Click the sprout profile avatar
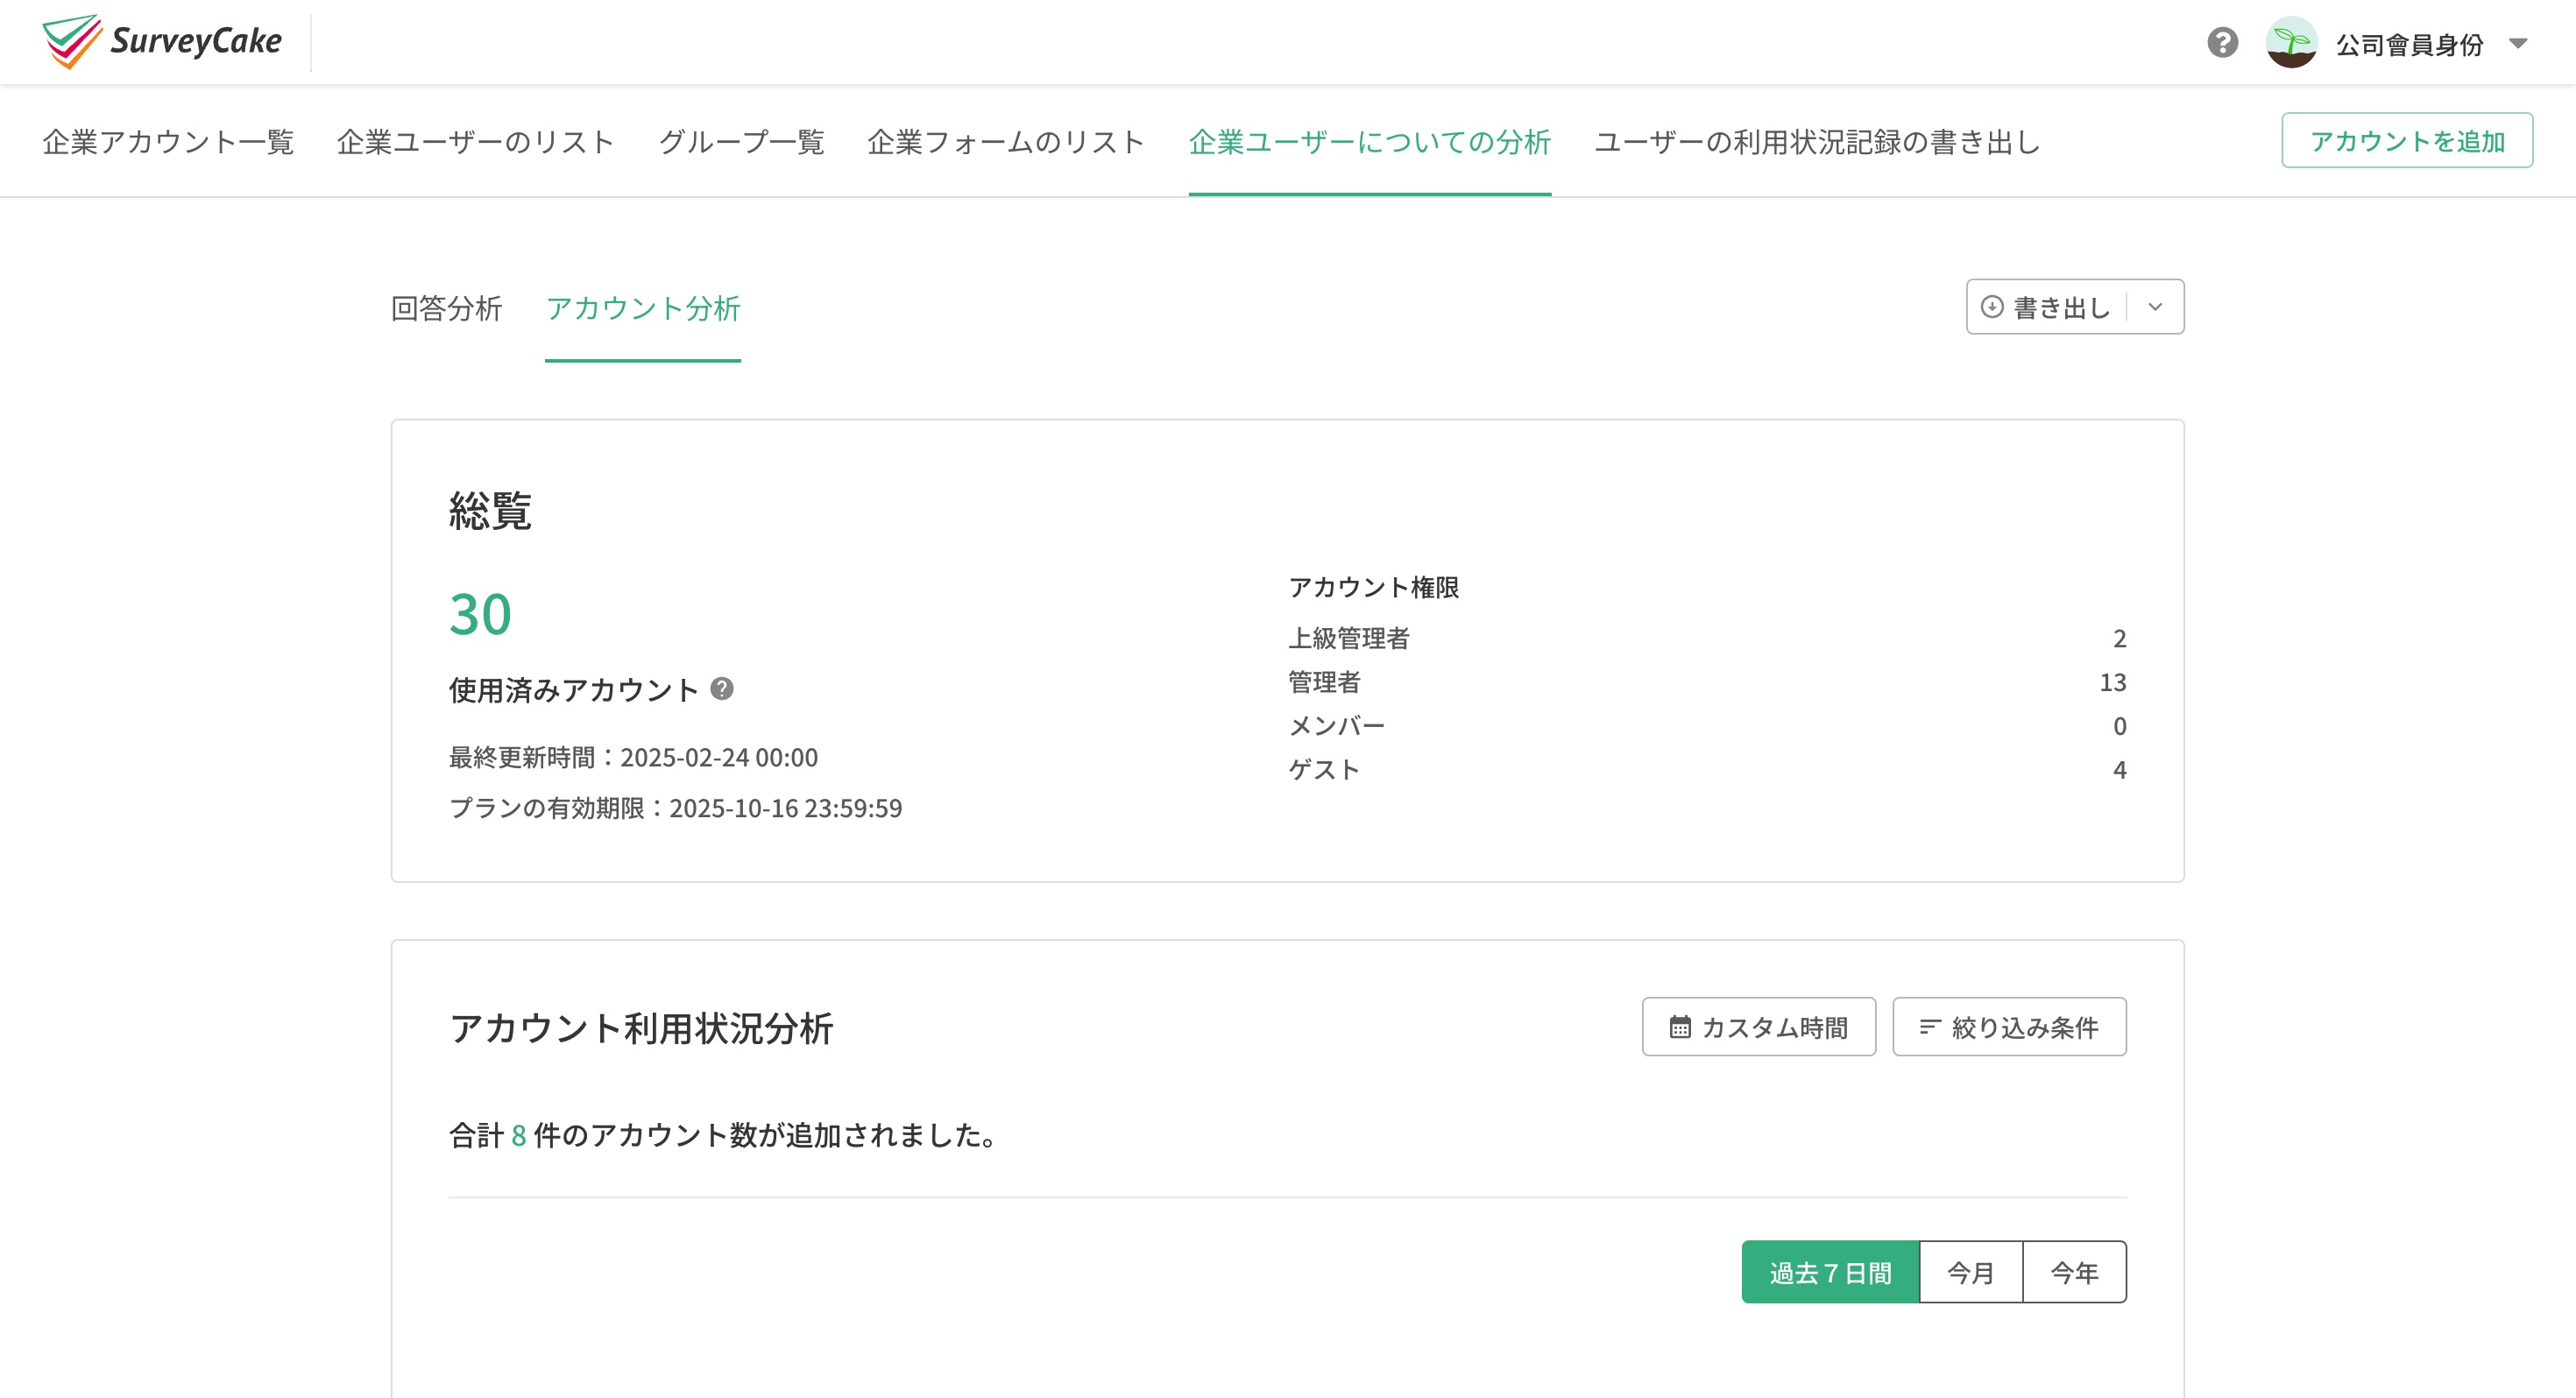 point(2291,42)
